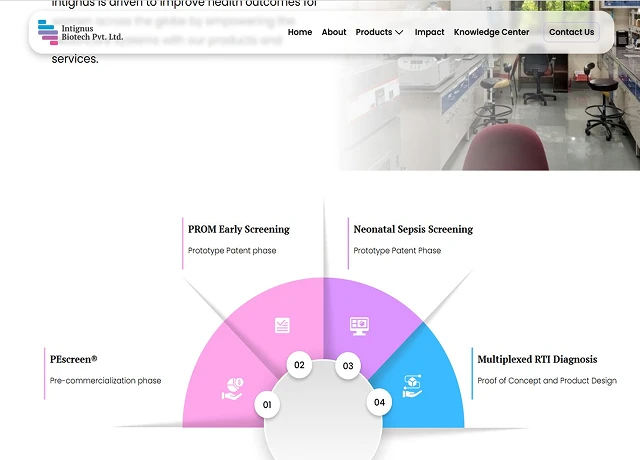Viewport: 640px width, 460px height.
Task: Select the box-in-hand icon in blue segment
Action: (x=413, y=386)
